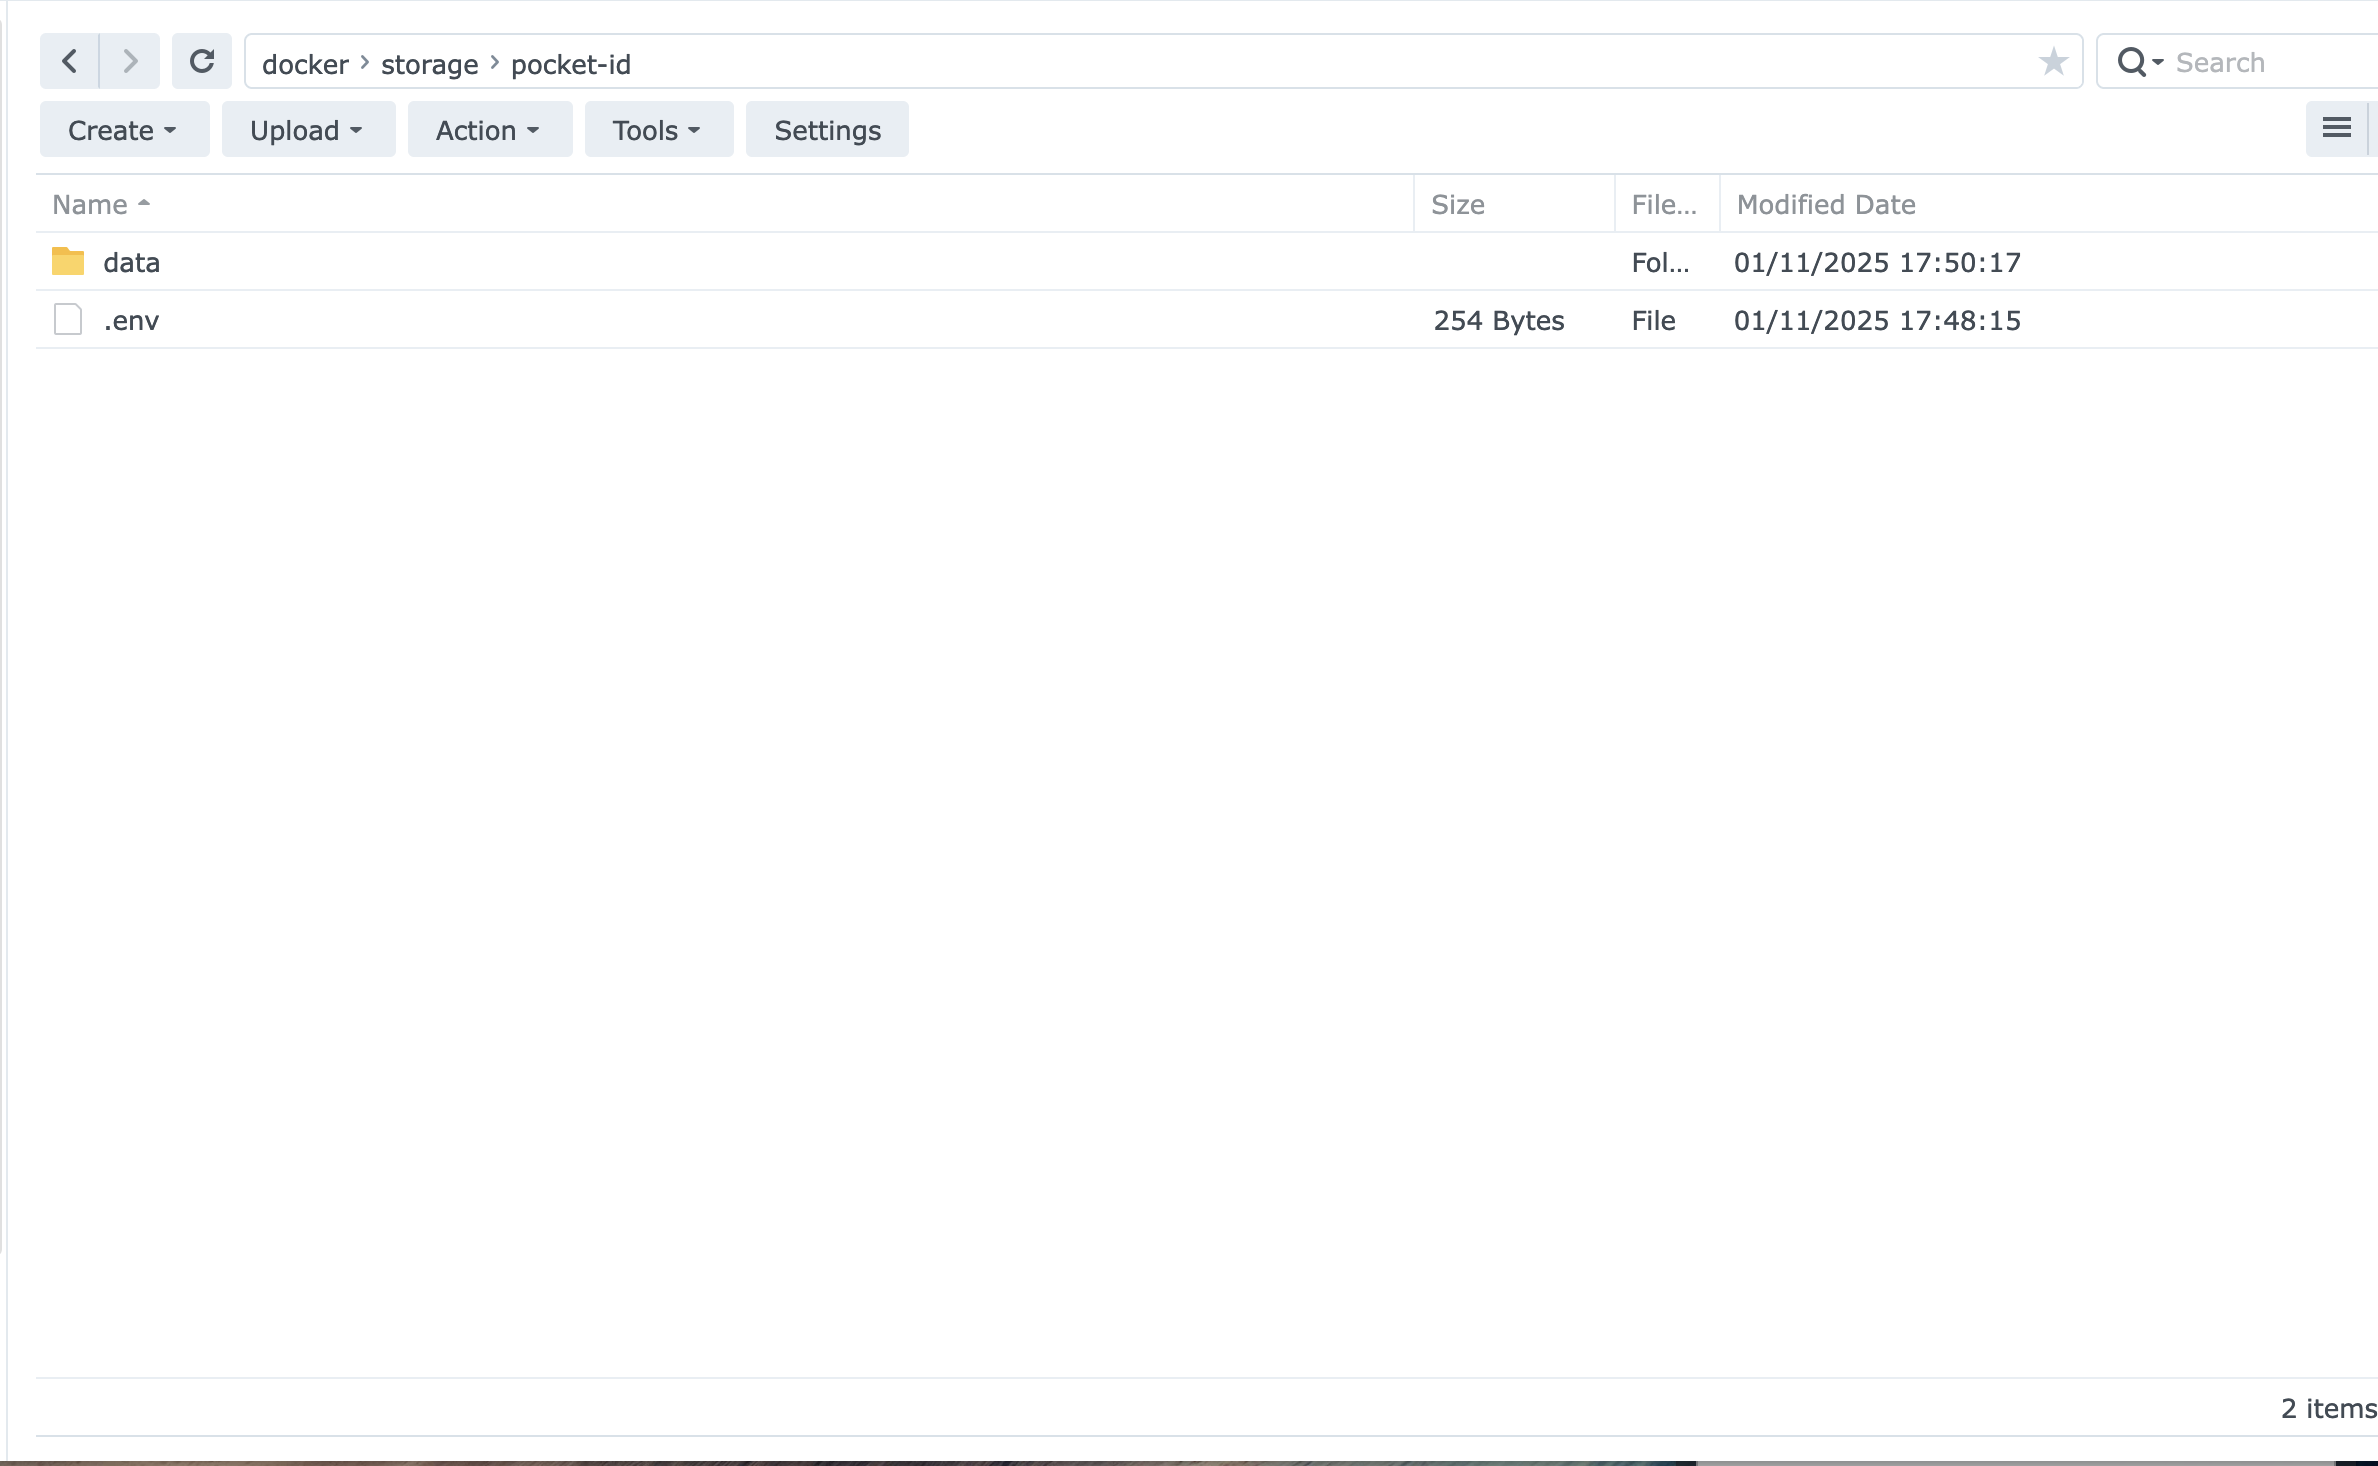The image size is (2378, 1466).
Task: Select the data folder name
Action: point(131,262)
